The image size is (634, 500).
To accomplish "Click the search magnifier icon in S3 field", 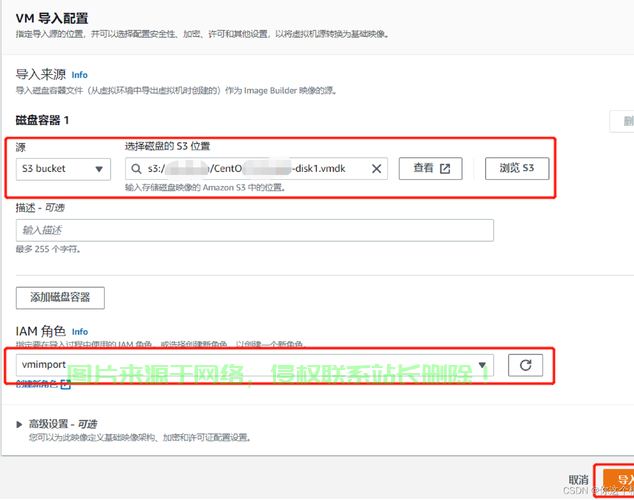I will click(x=137, y=169).
